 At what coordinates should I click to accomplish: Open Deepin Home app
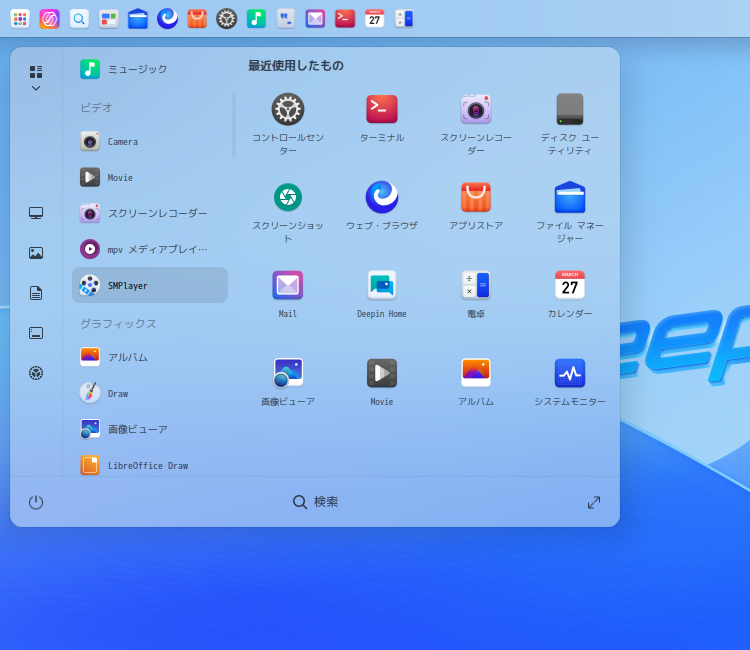click(x=382, y=286)
